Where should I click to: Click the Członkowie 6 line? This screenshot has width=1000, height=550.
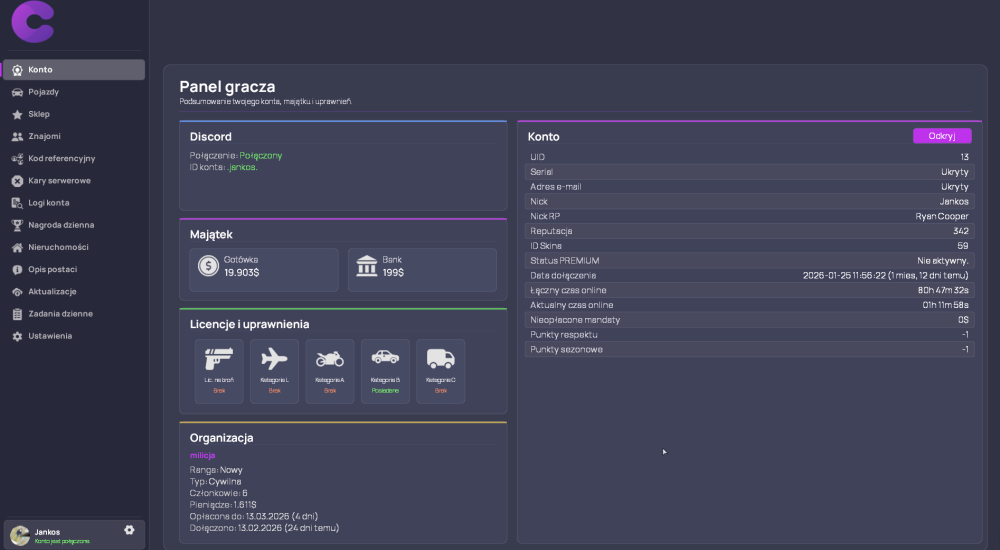pos(219,493)
